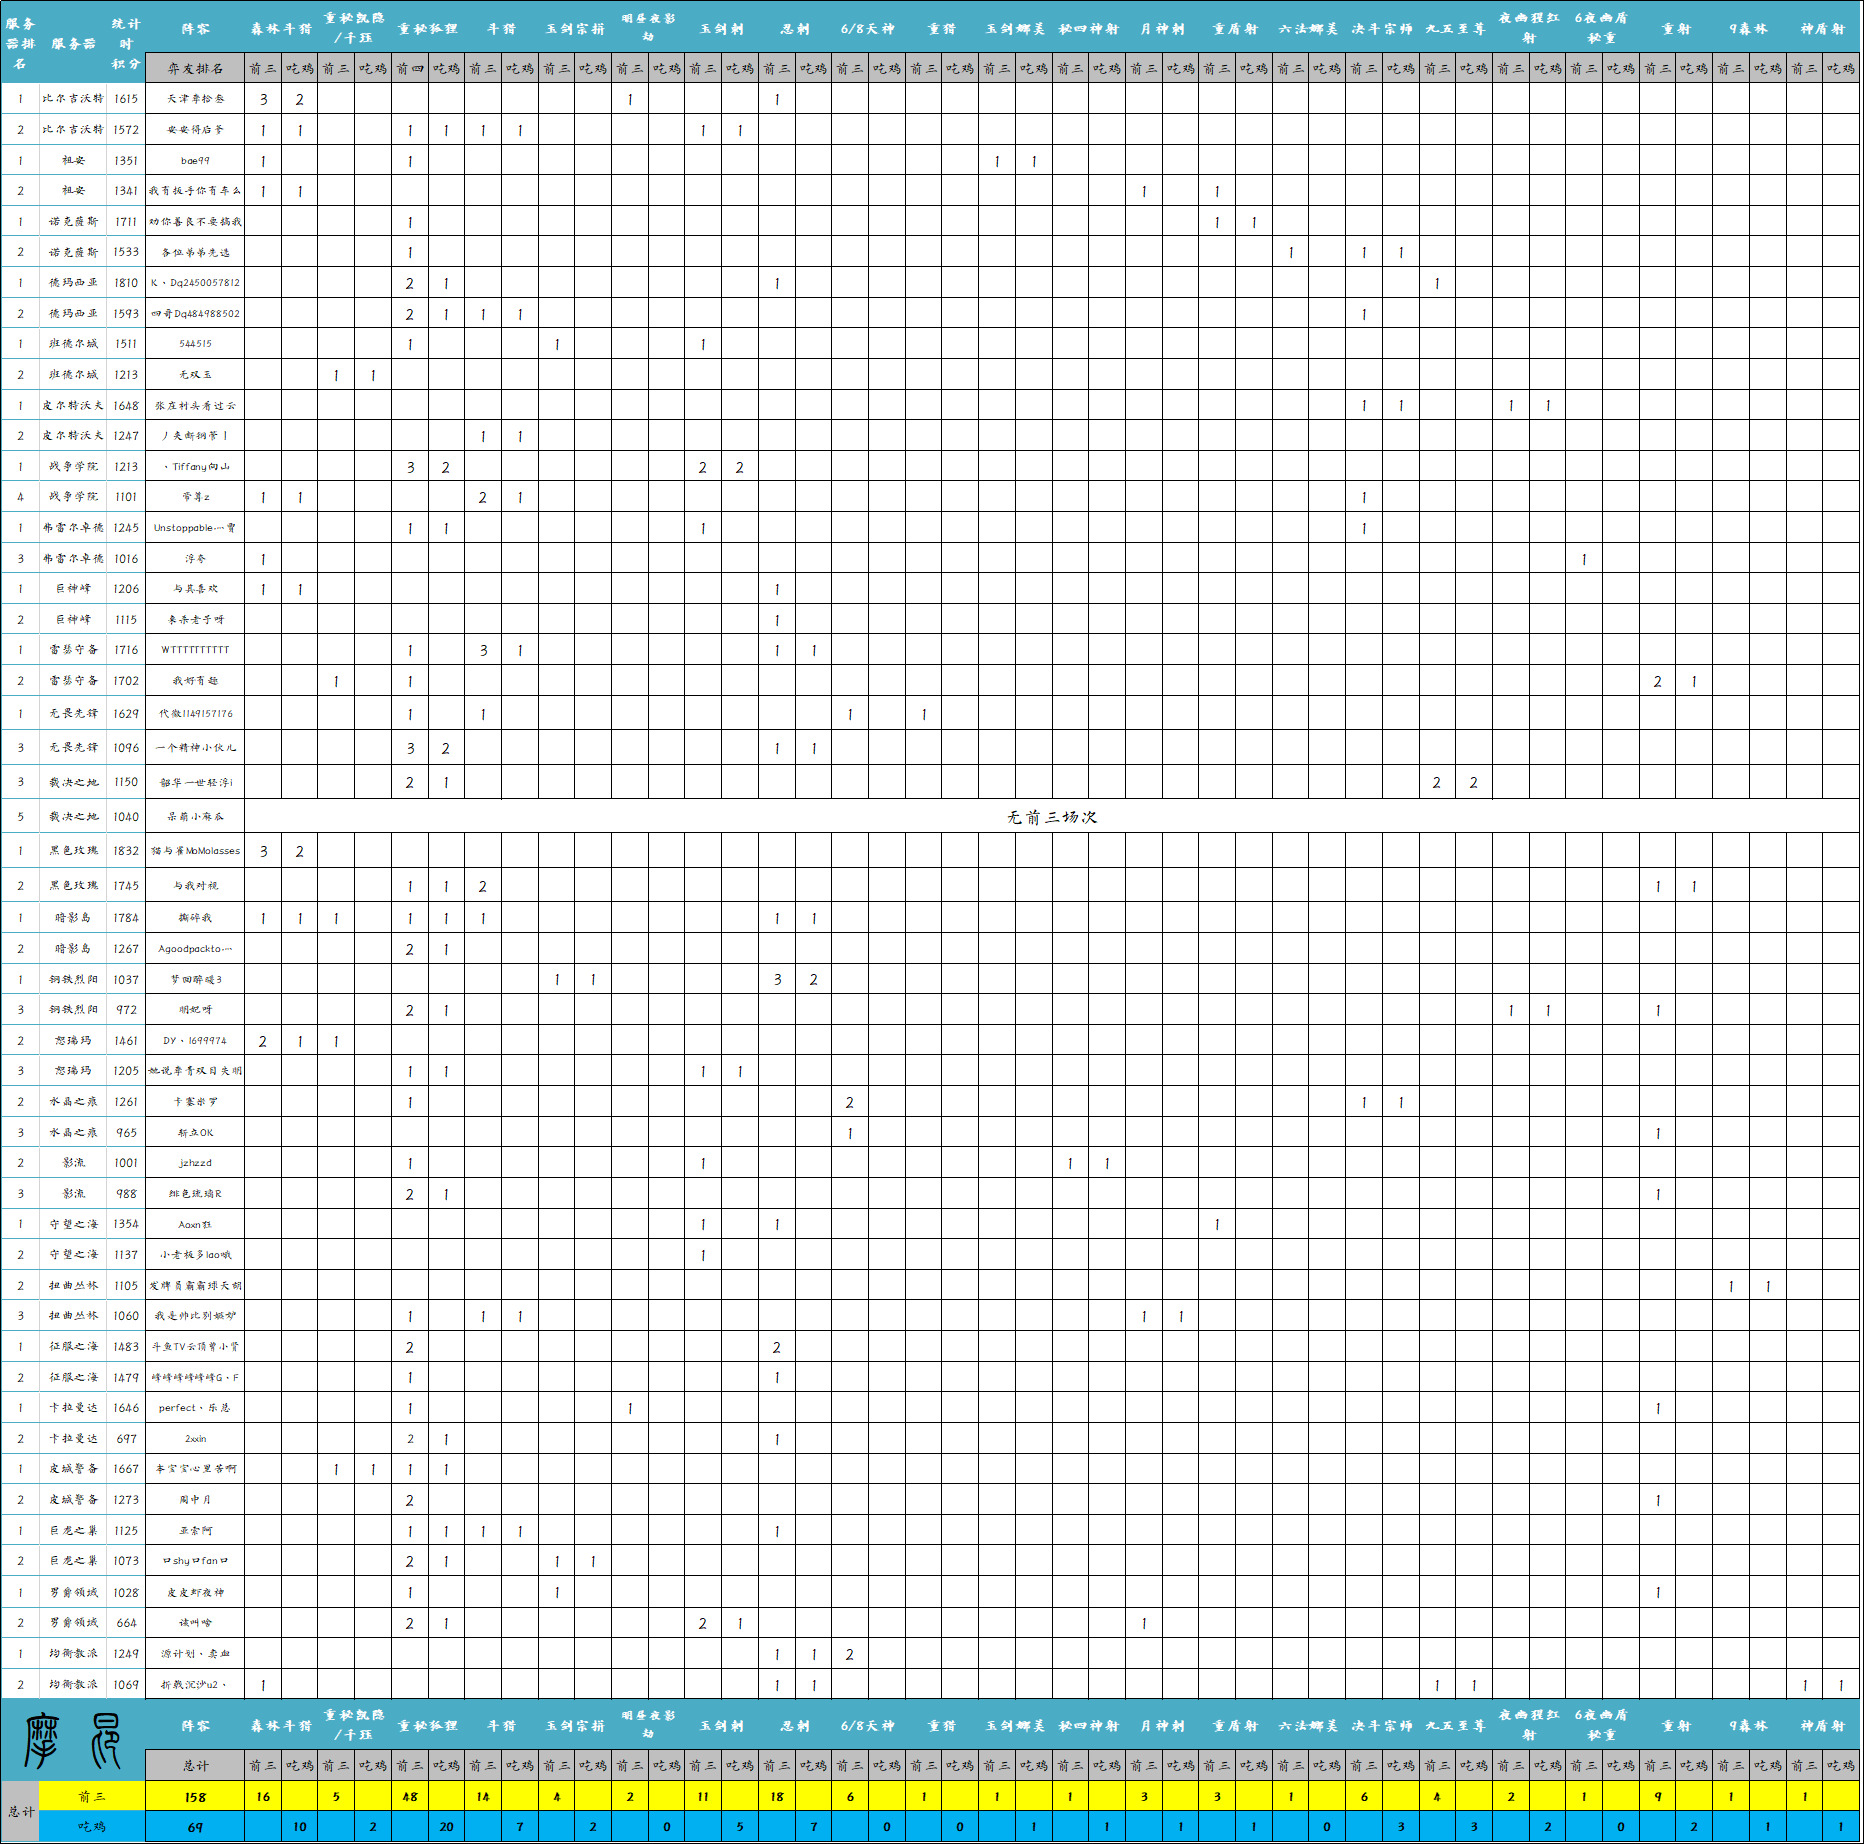Click the 森林斗猎 column header at top

281,29
